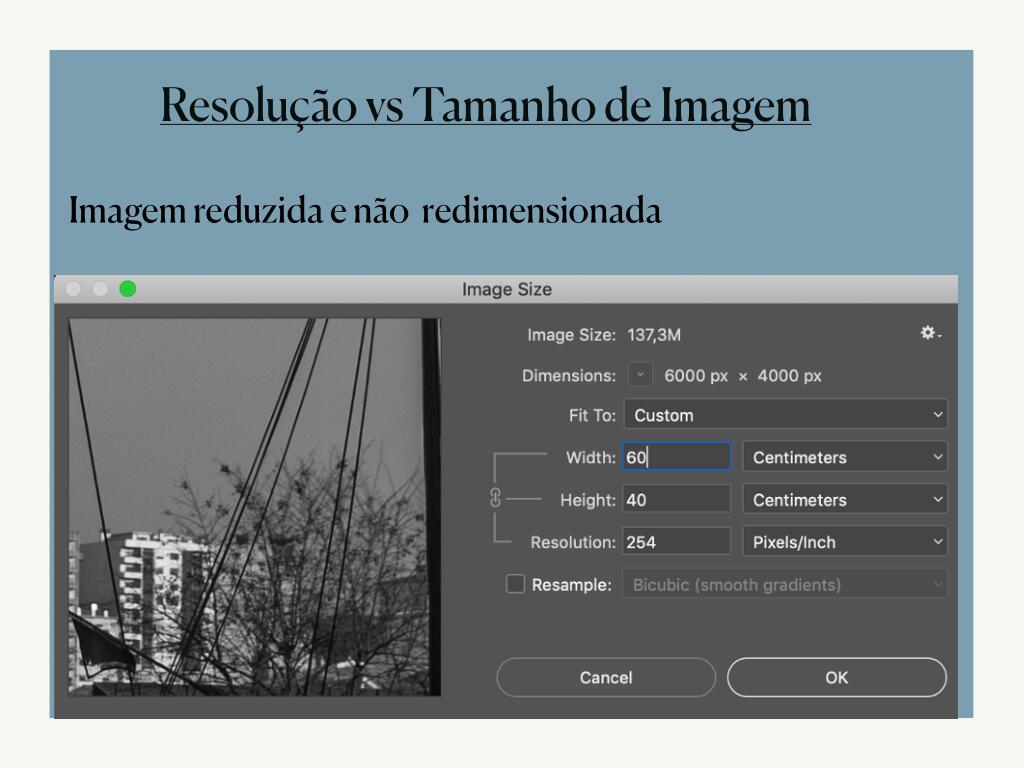Select the Height value field
1024x768 pixels.
click(677, 499)
